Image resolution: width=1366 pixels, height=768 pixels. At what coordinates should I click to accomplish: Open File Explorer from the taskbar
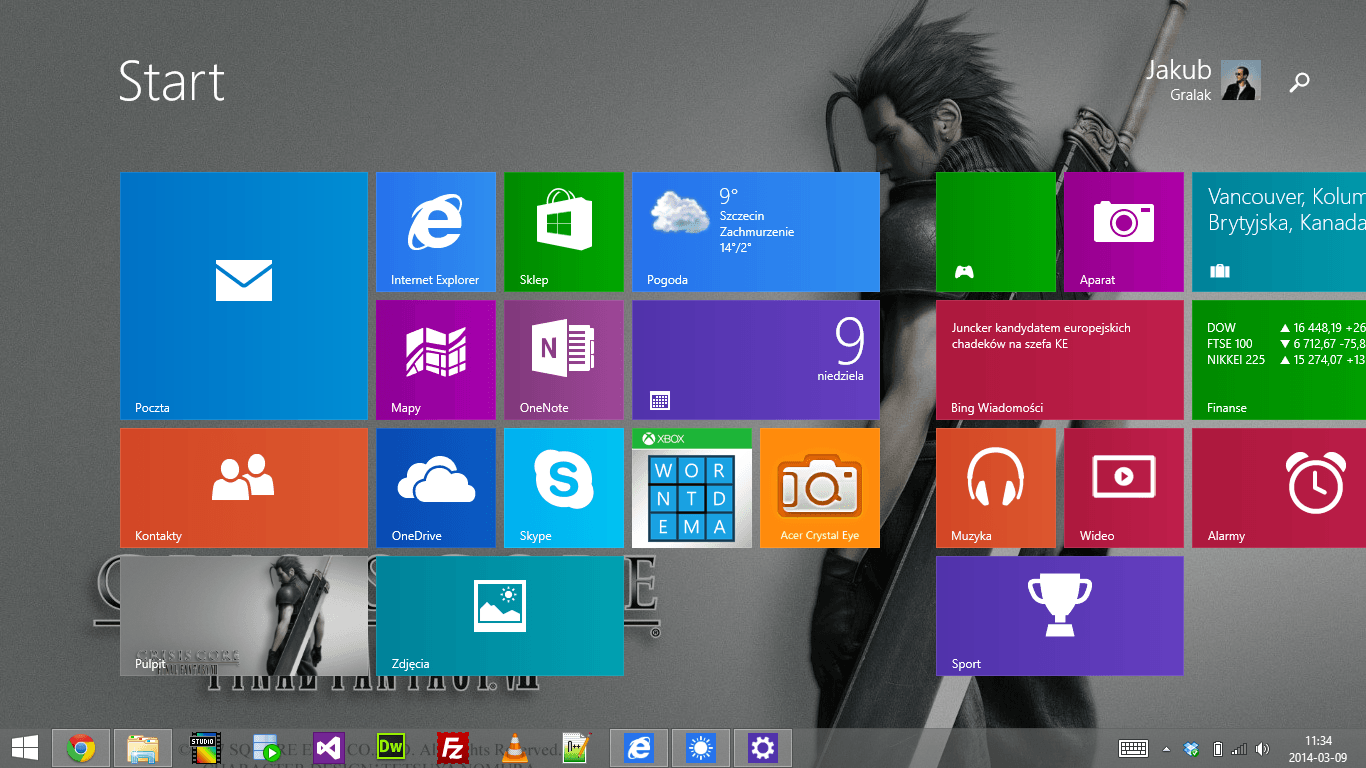(143, 748)
